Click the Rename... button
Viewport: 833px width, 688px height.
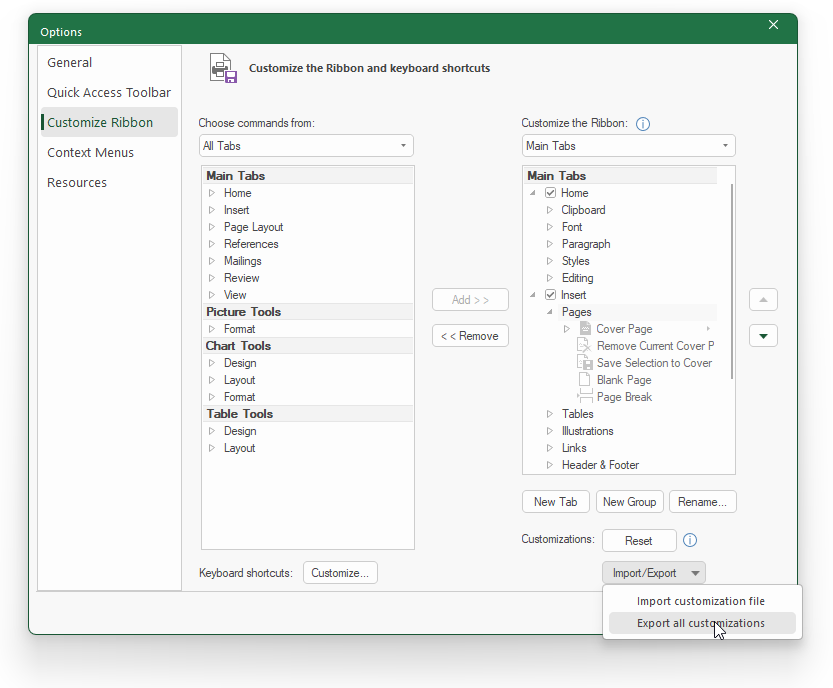point(703,502)
